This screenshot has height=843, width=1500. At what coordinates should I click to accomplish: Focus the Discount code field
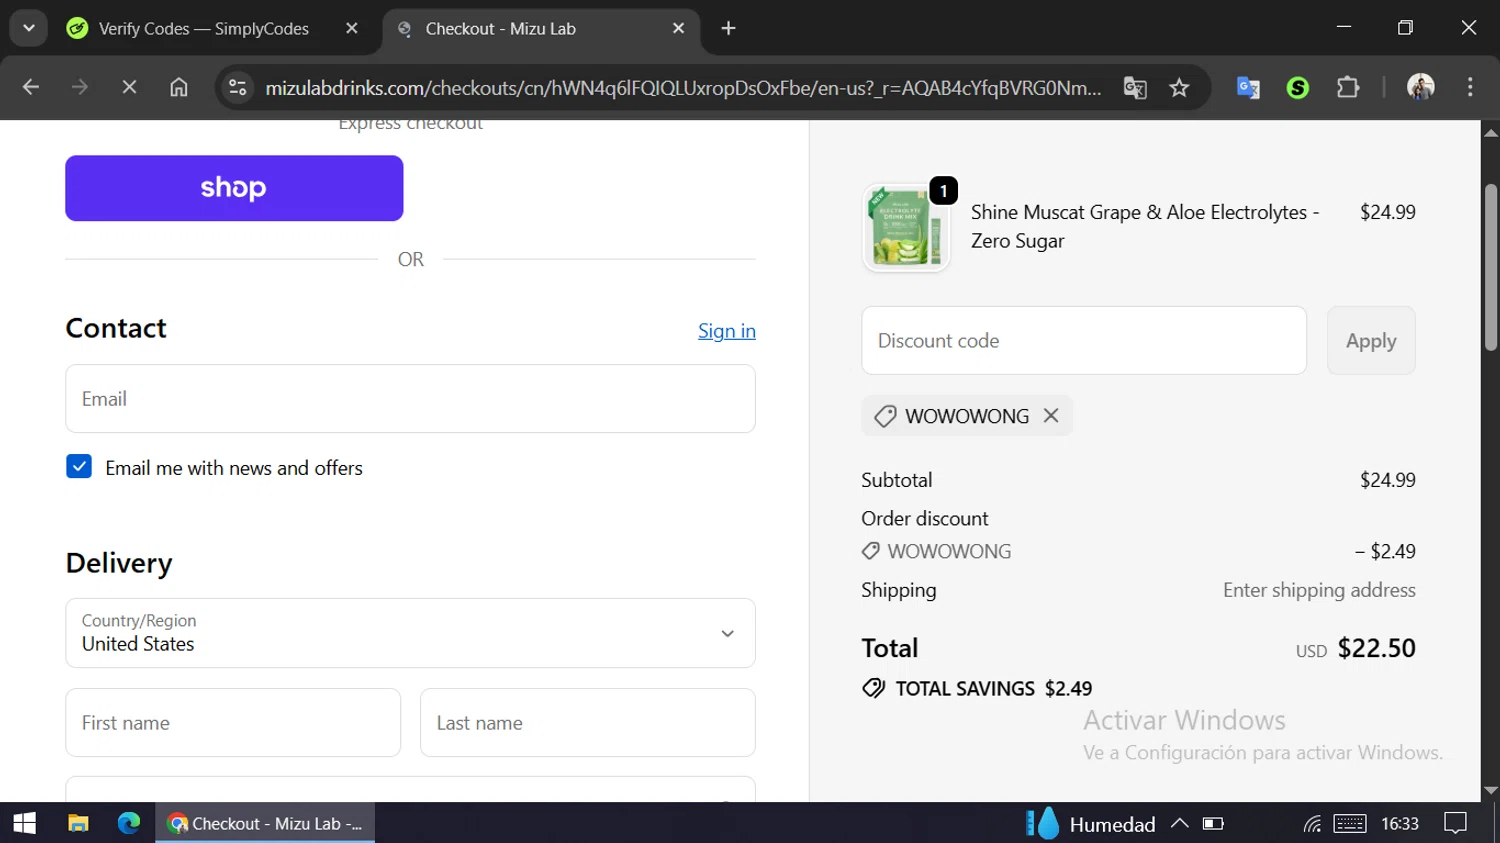(1084, 341)
